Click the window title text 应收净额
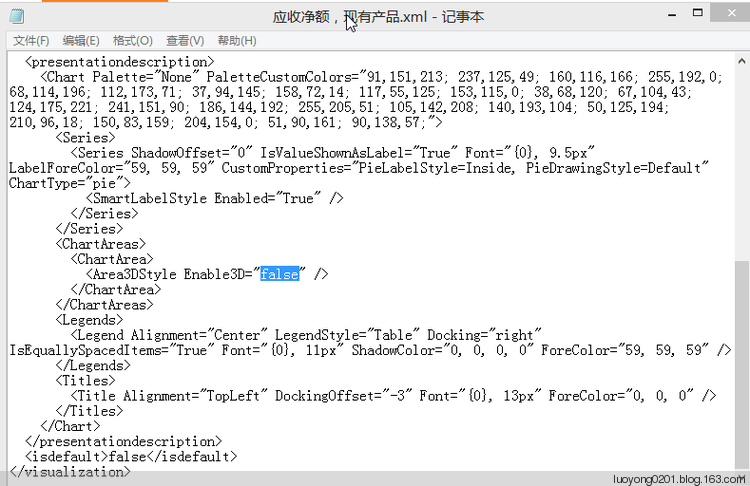Screen dimensions: 750x486 [301, 17]
